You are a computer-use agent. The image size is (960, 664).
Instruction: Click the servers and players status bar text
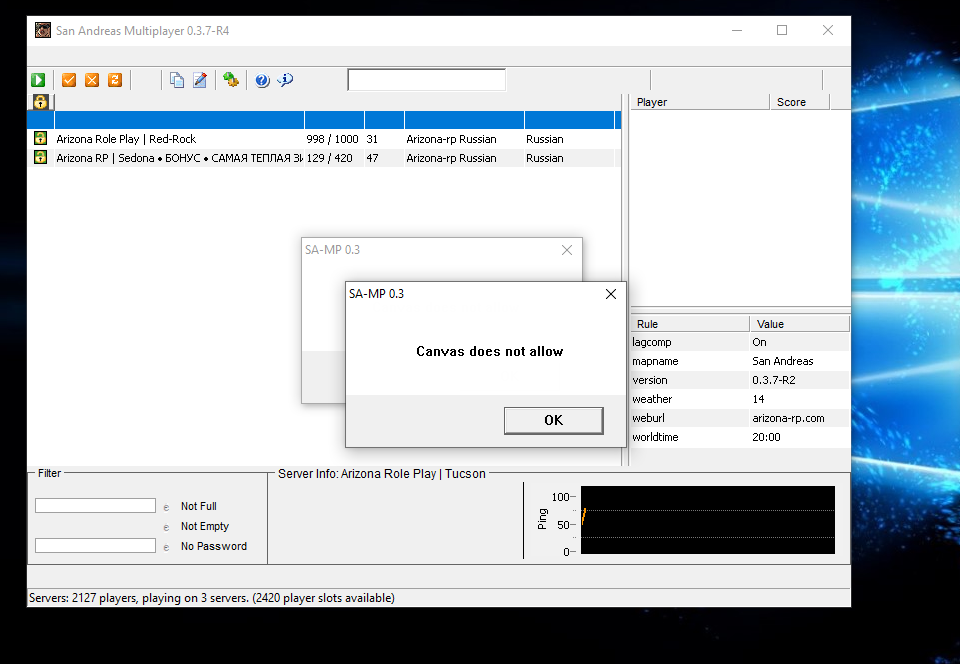[x=212, y=598]
